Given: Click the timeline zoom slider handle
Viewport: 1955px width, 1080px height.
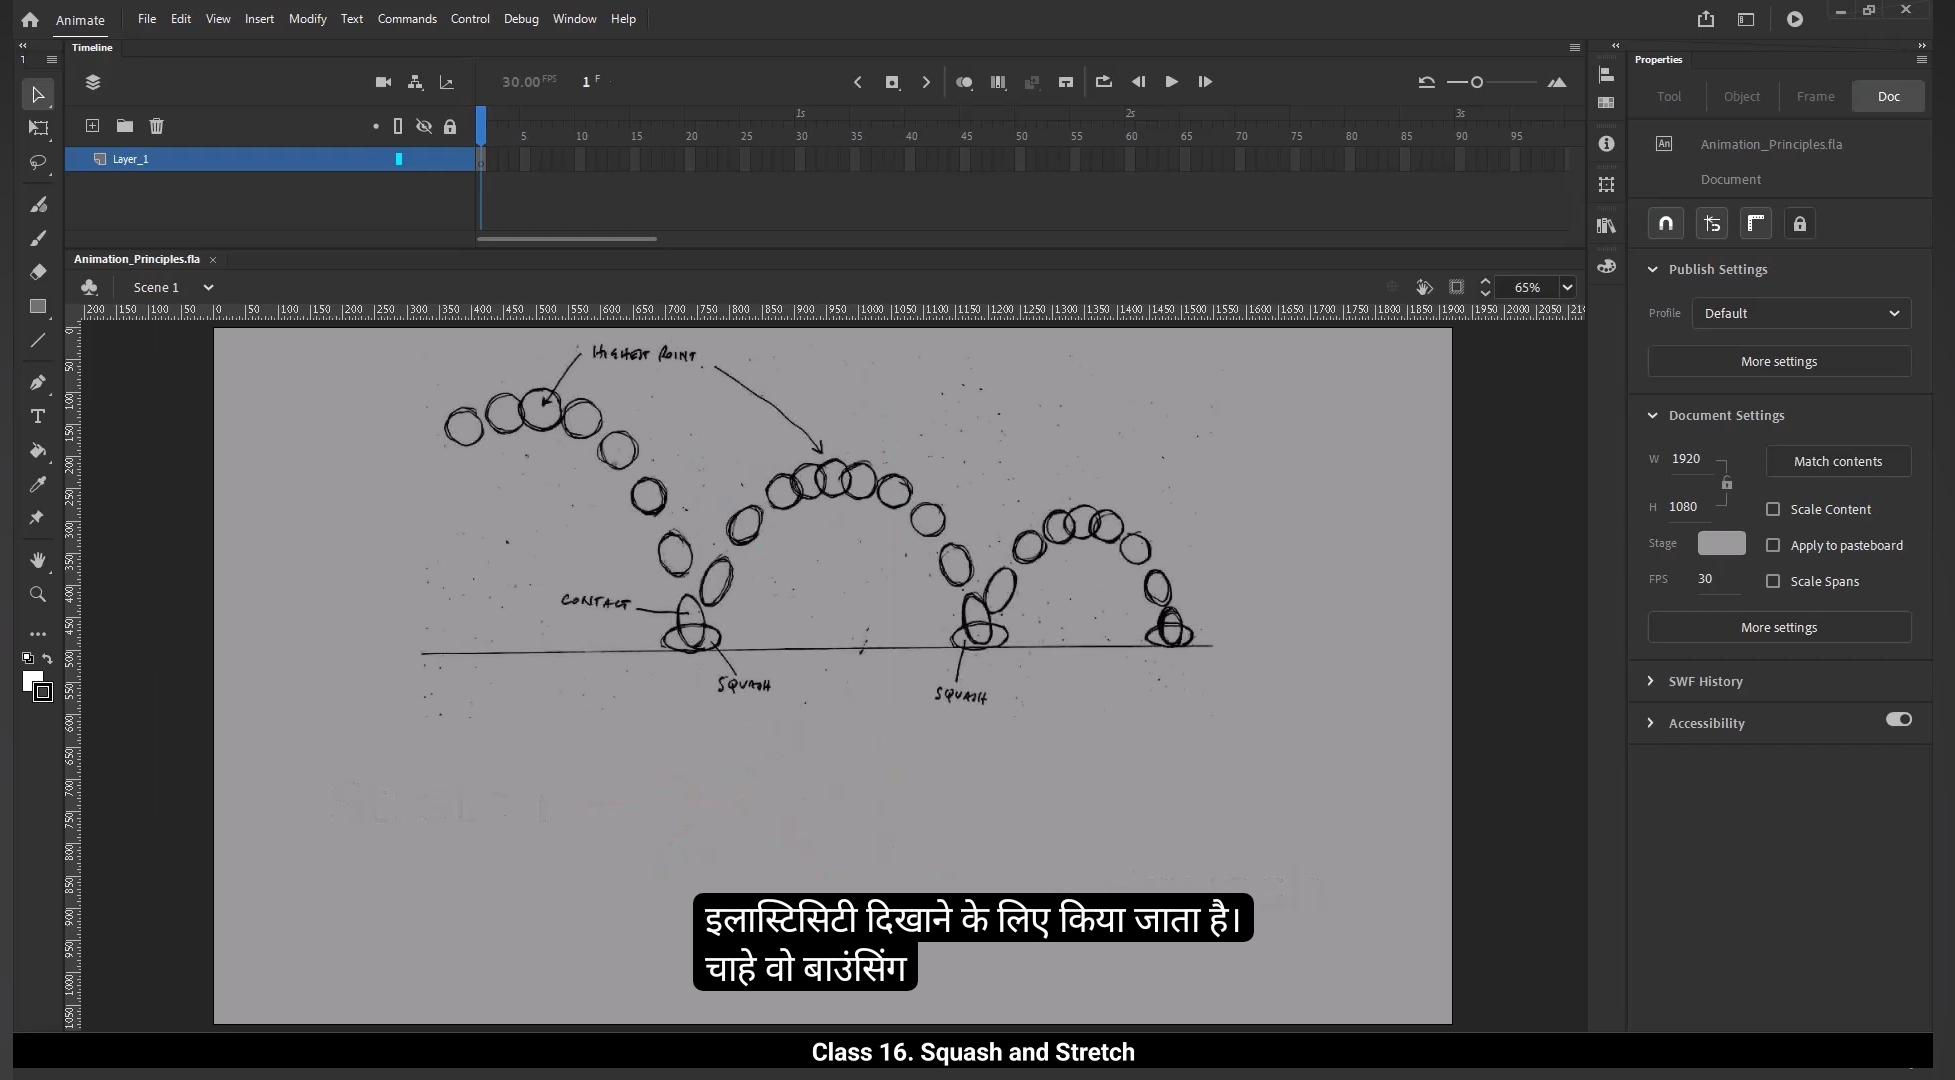Looking at the screenshot, I should point(1476,82).
